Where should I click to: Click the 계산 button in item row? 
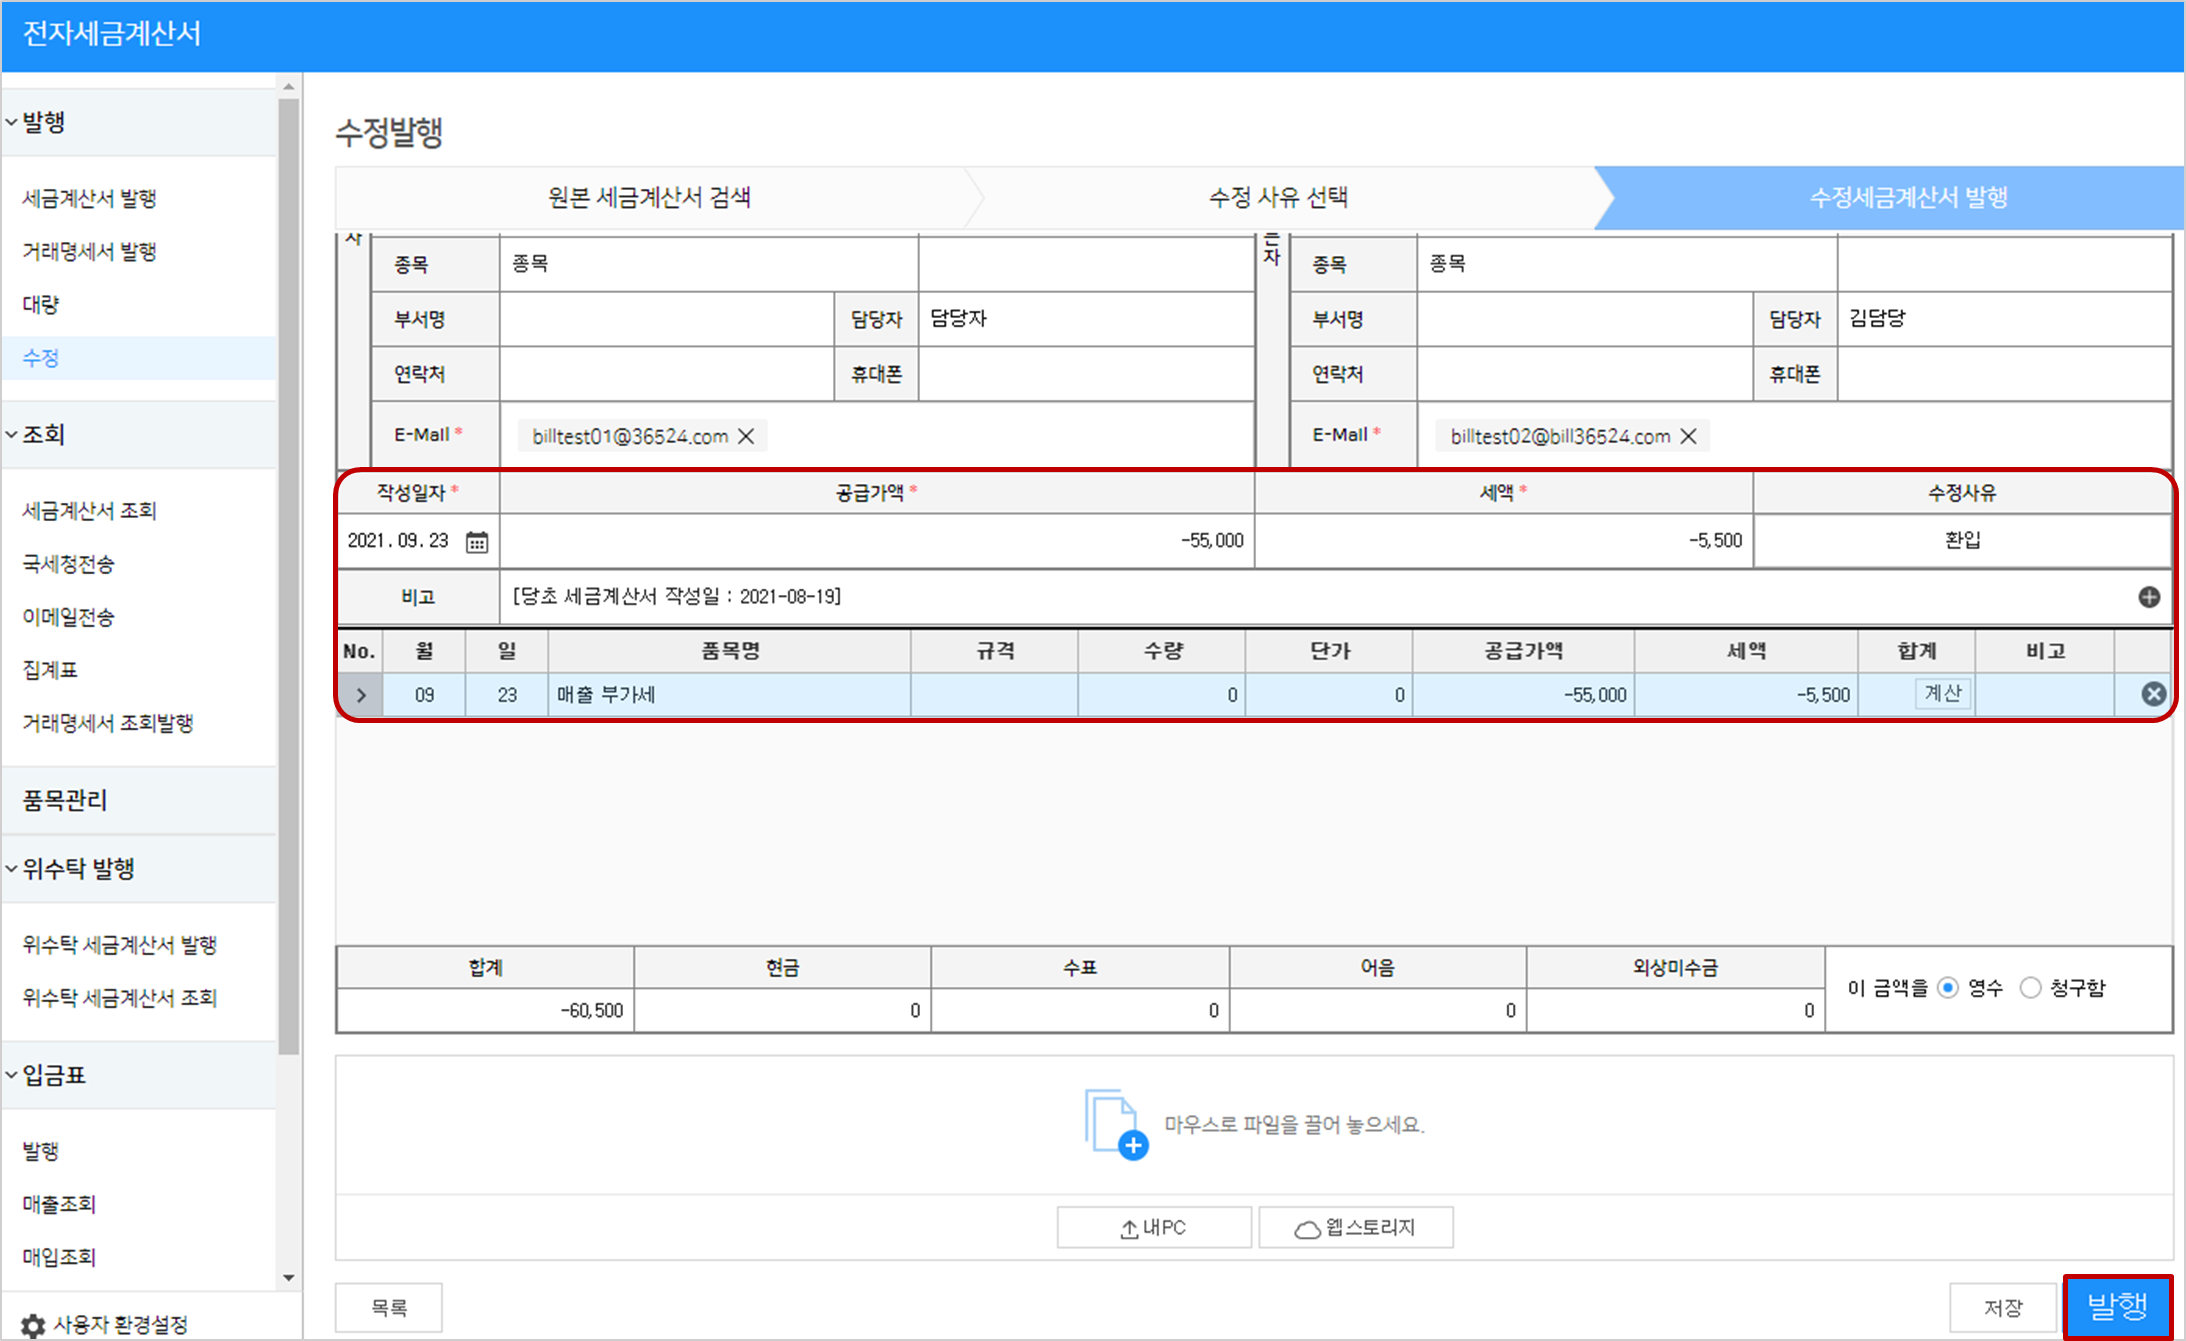pos(1942,693)
